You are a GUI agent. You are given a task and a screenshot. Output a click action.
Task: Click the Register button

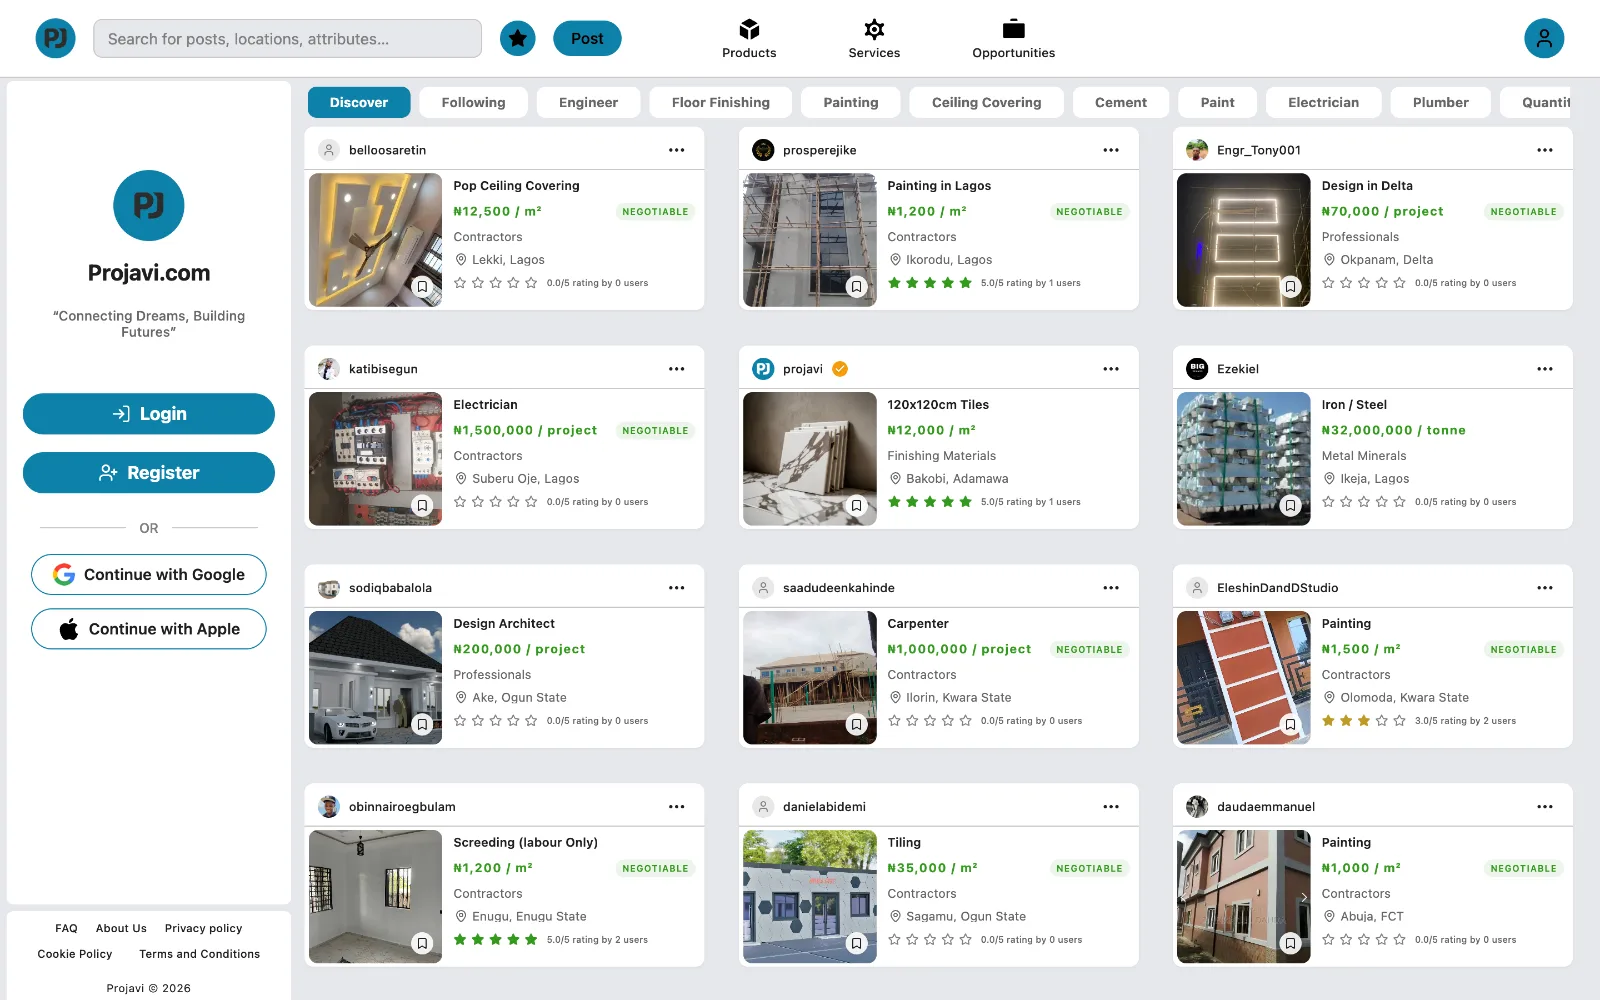(x=149, y=473)
